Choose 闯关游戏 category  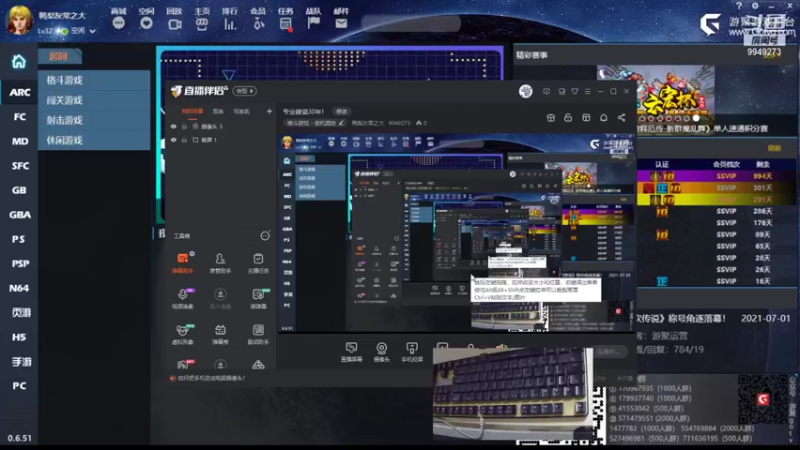(x=94, y=100)
